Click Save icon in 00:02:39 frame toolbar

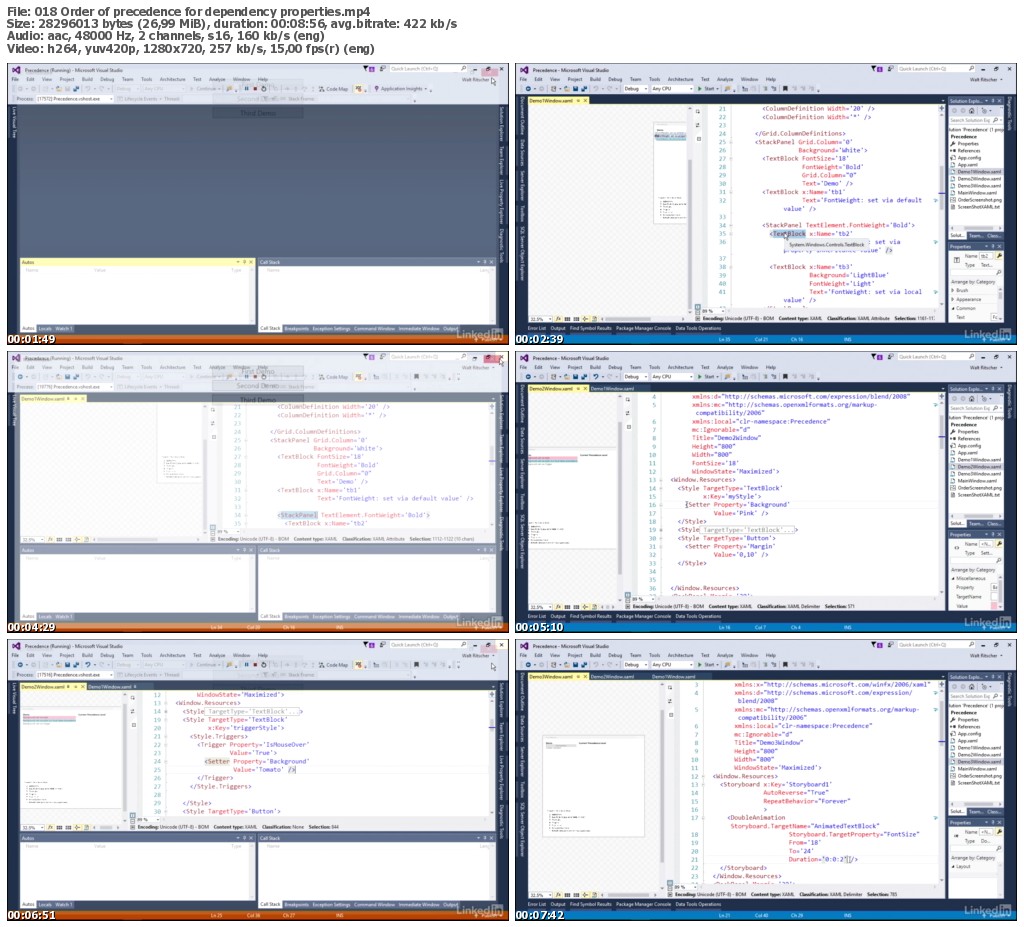pyautogui.click(x=576, y=89)
